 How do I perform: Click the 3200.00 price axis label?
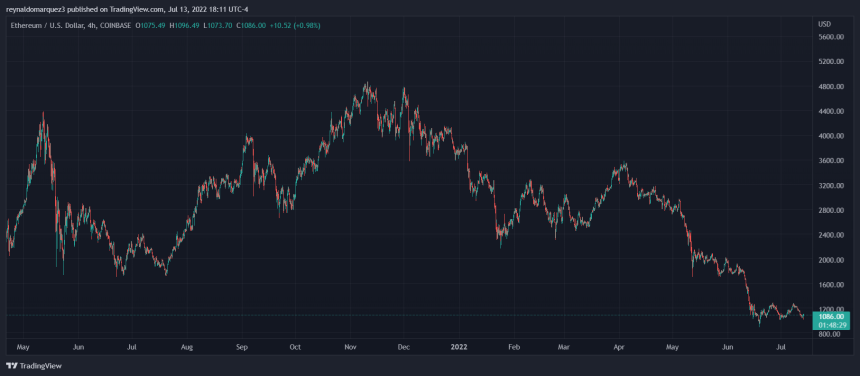tap(830, 186)
